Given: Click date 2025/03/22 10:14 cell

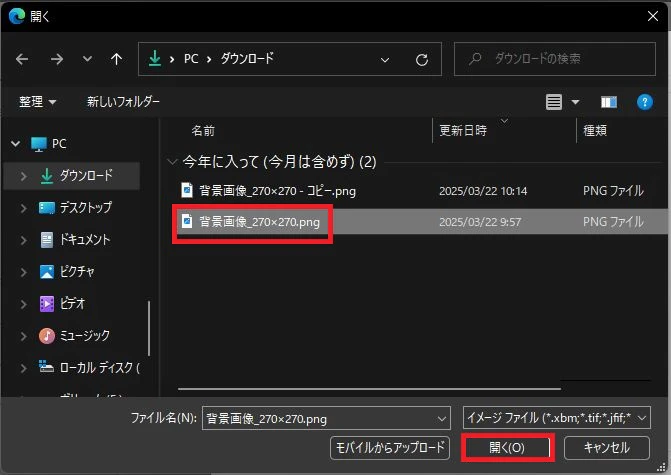Looking at the screenshot, I should [x=483, y=191].
